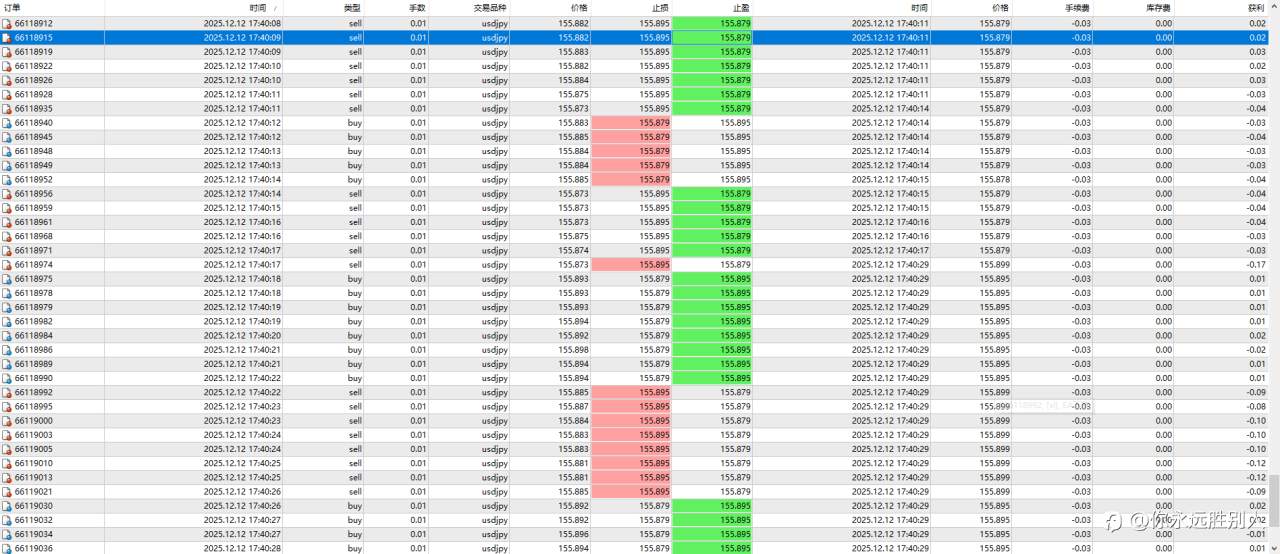The image size is (1280, 554).
Task: Click the buy order icon for 66119030
Action: [7, 506]
